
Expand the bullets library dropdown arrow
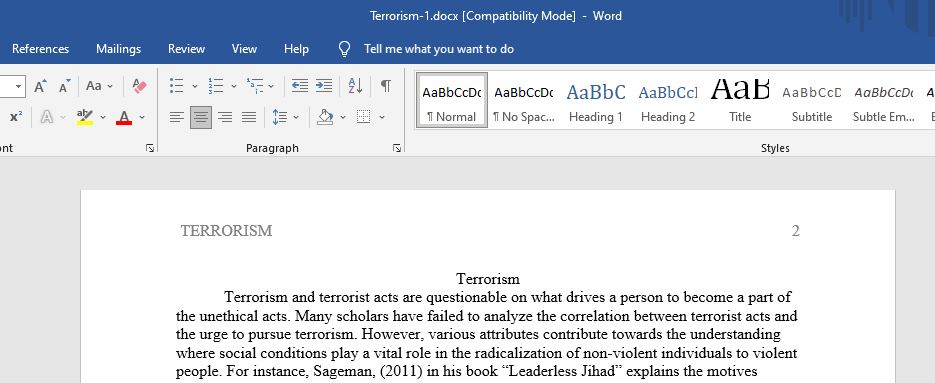click(x=194, y=86)
